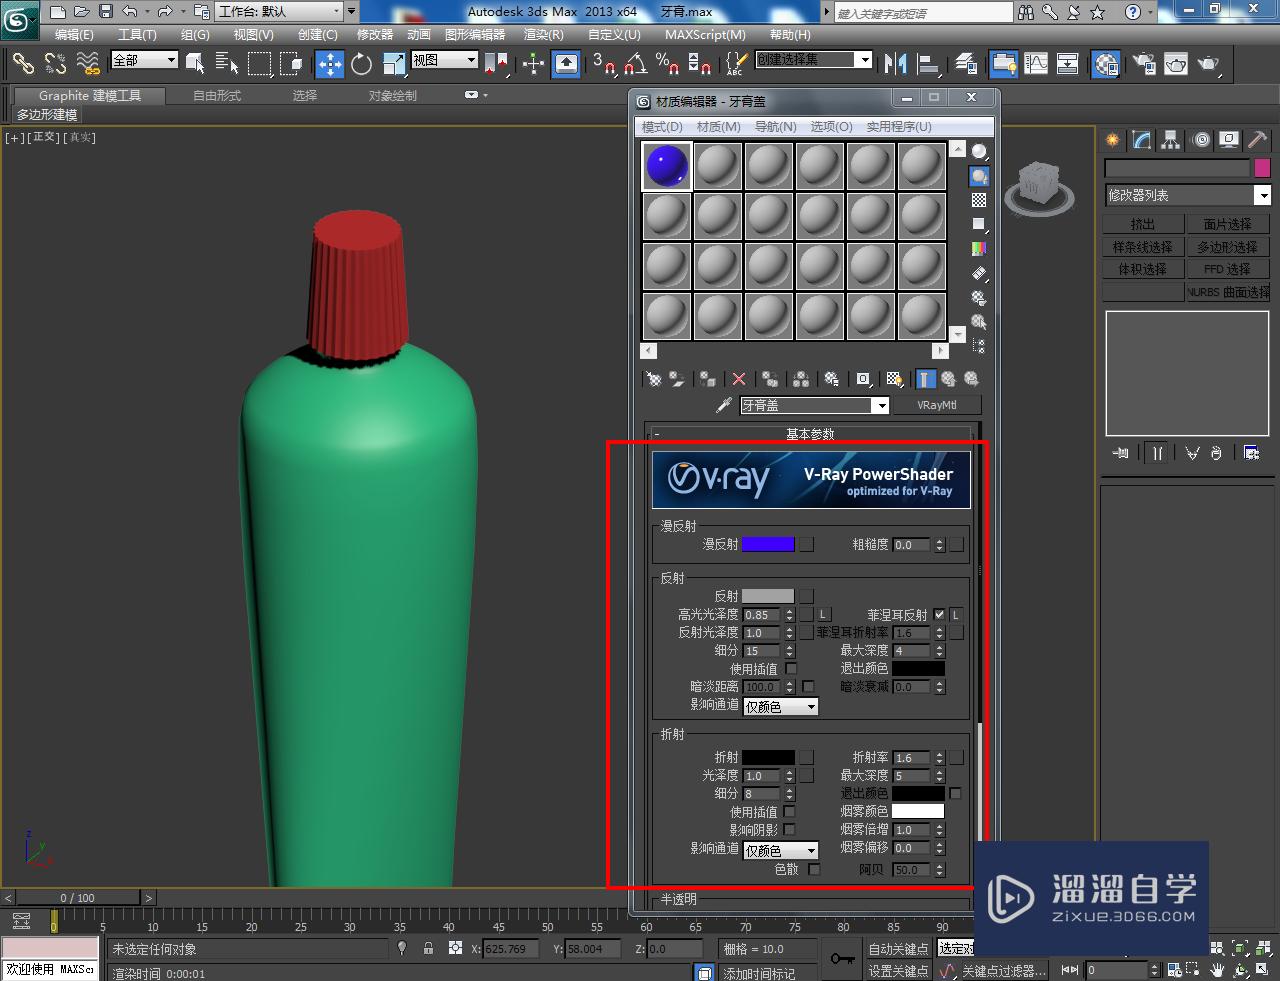Click 设置关键点 Set Key button
Image resolution: width=1280 pixels, height=981 pixels.
pos(899,970)
